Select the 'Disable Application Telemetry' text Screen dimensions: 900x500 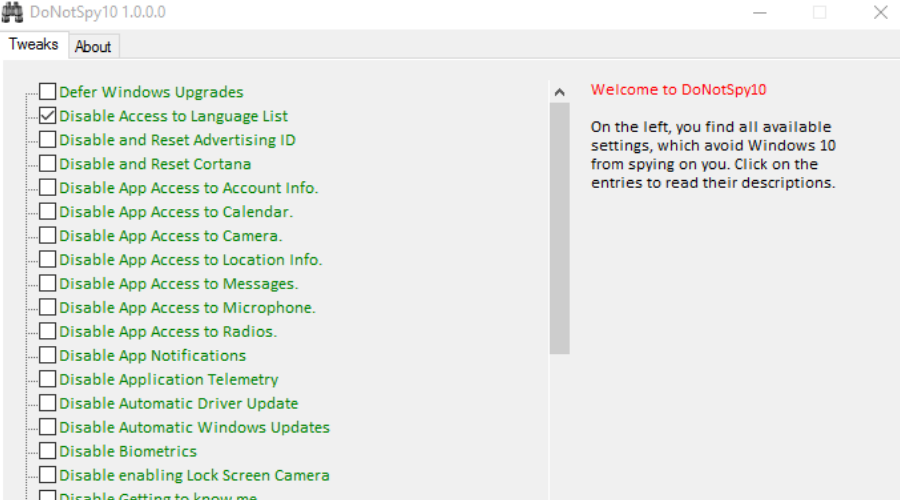pyautogui.click(x=169, y=379)
